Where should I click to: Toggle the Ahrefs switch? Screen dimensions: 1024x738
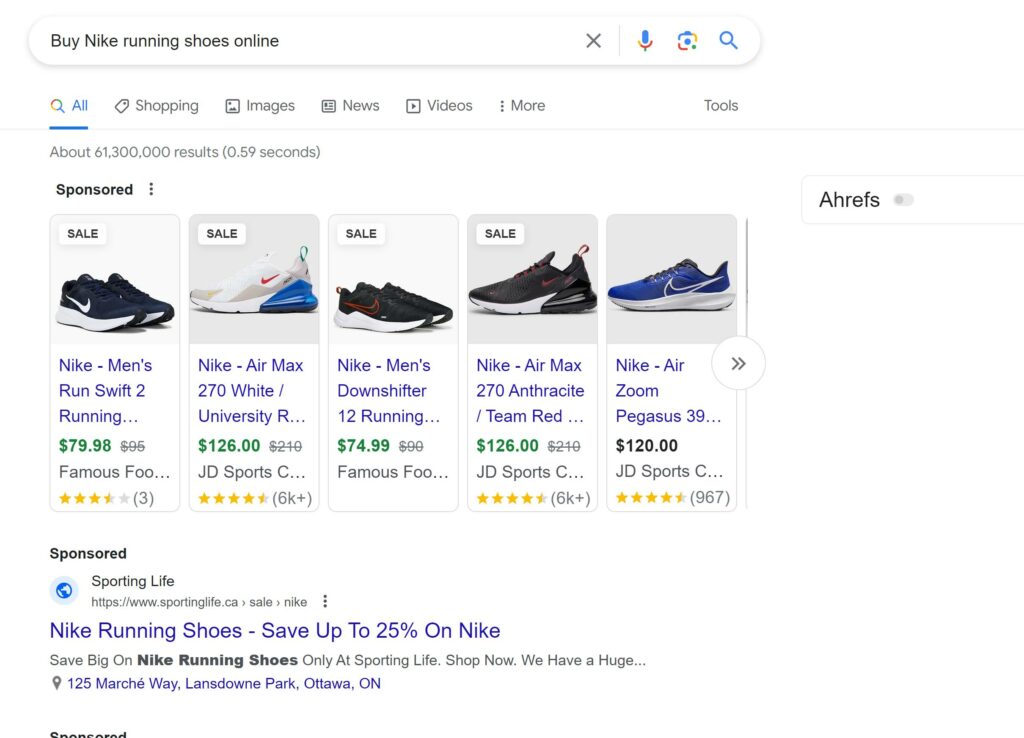pos(903,200)
